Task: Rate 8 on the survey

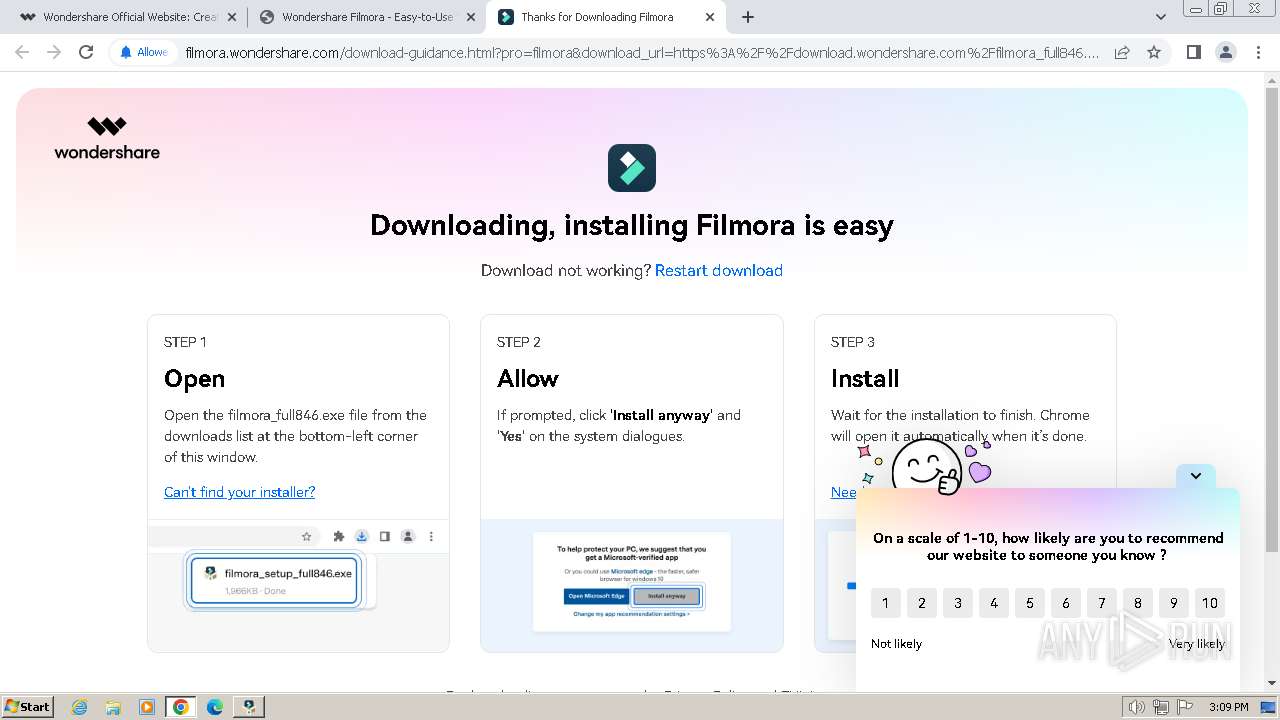Action: click(x=1137, y=603)
